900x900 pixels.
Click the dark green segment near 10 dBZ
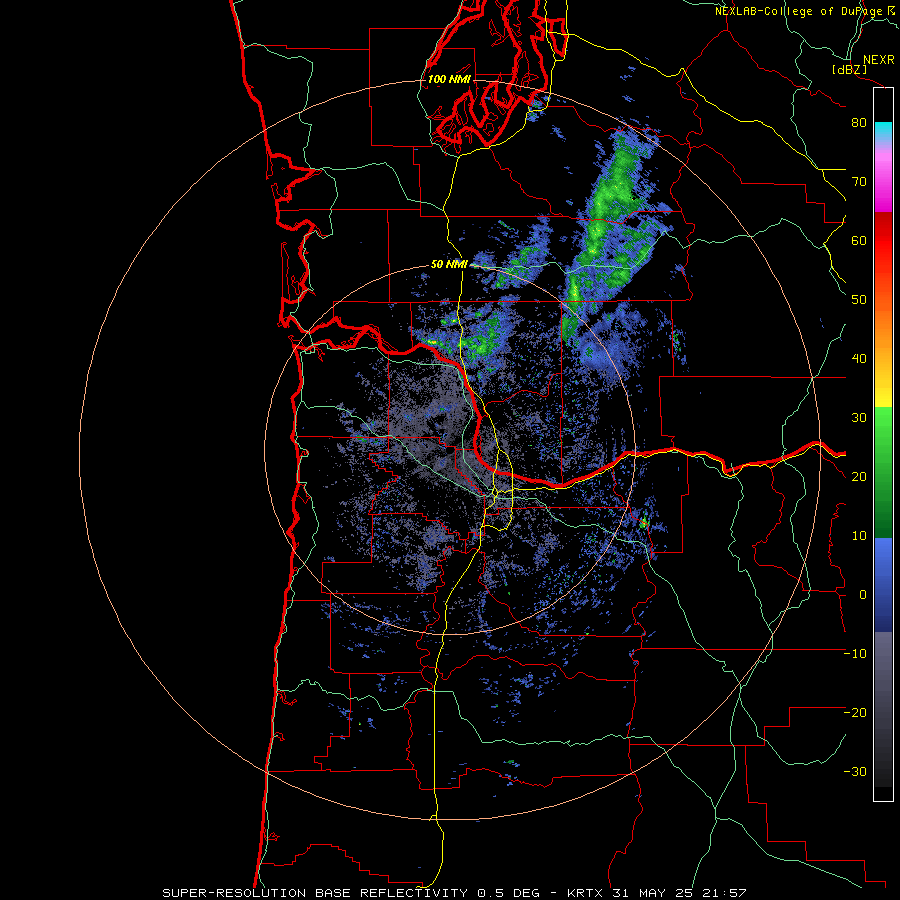(883, 522)
